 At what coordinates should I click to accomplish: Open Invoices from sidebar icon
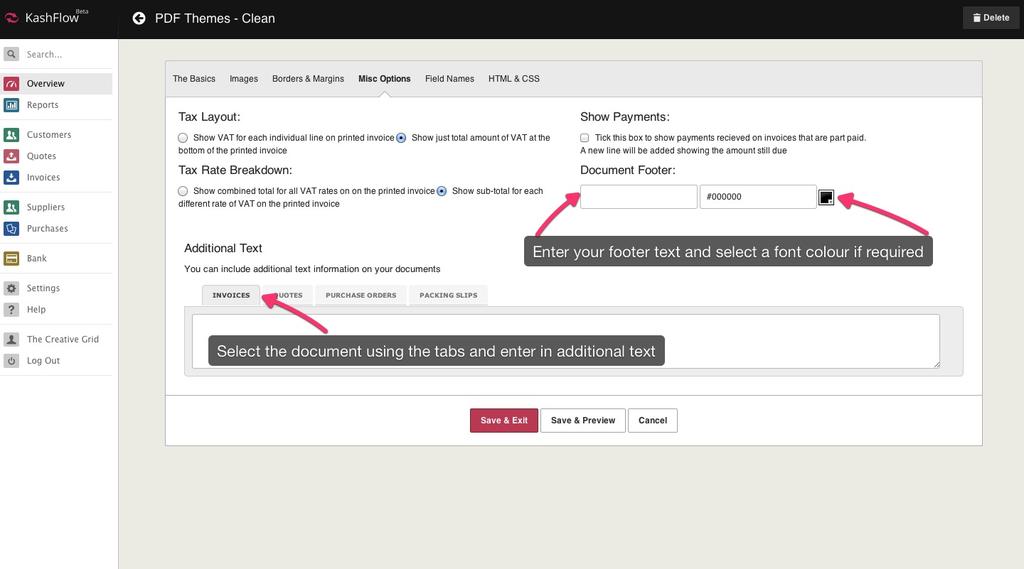[12, 178]
